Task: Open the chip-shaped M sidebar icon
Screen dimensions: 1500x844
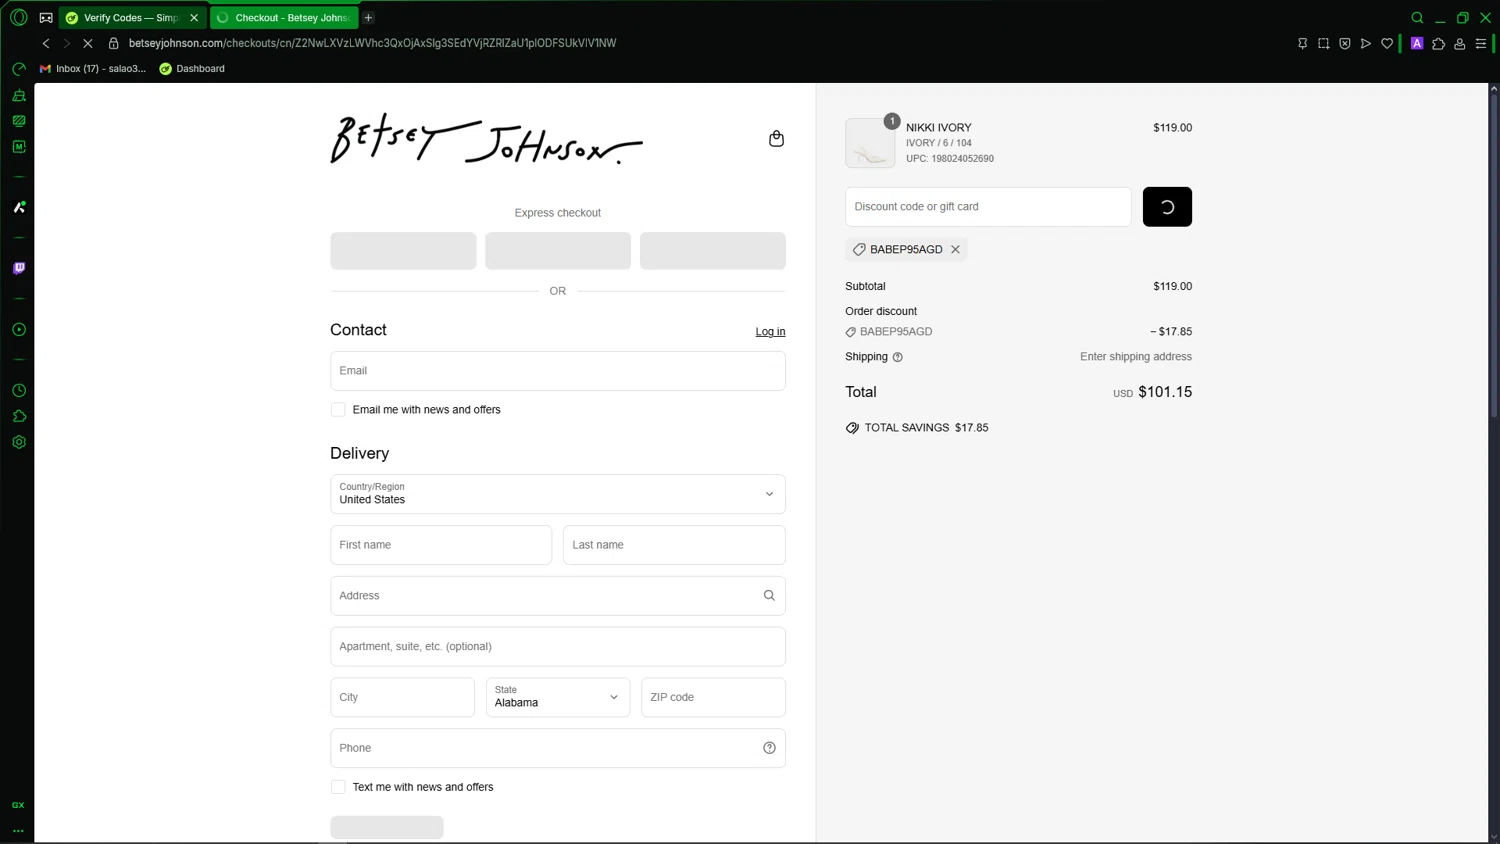Action: [19, 147]
